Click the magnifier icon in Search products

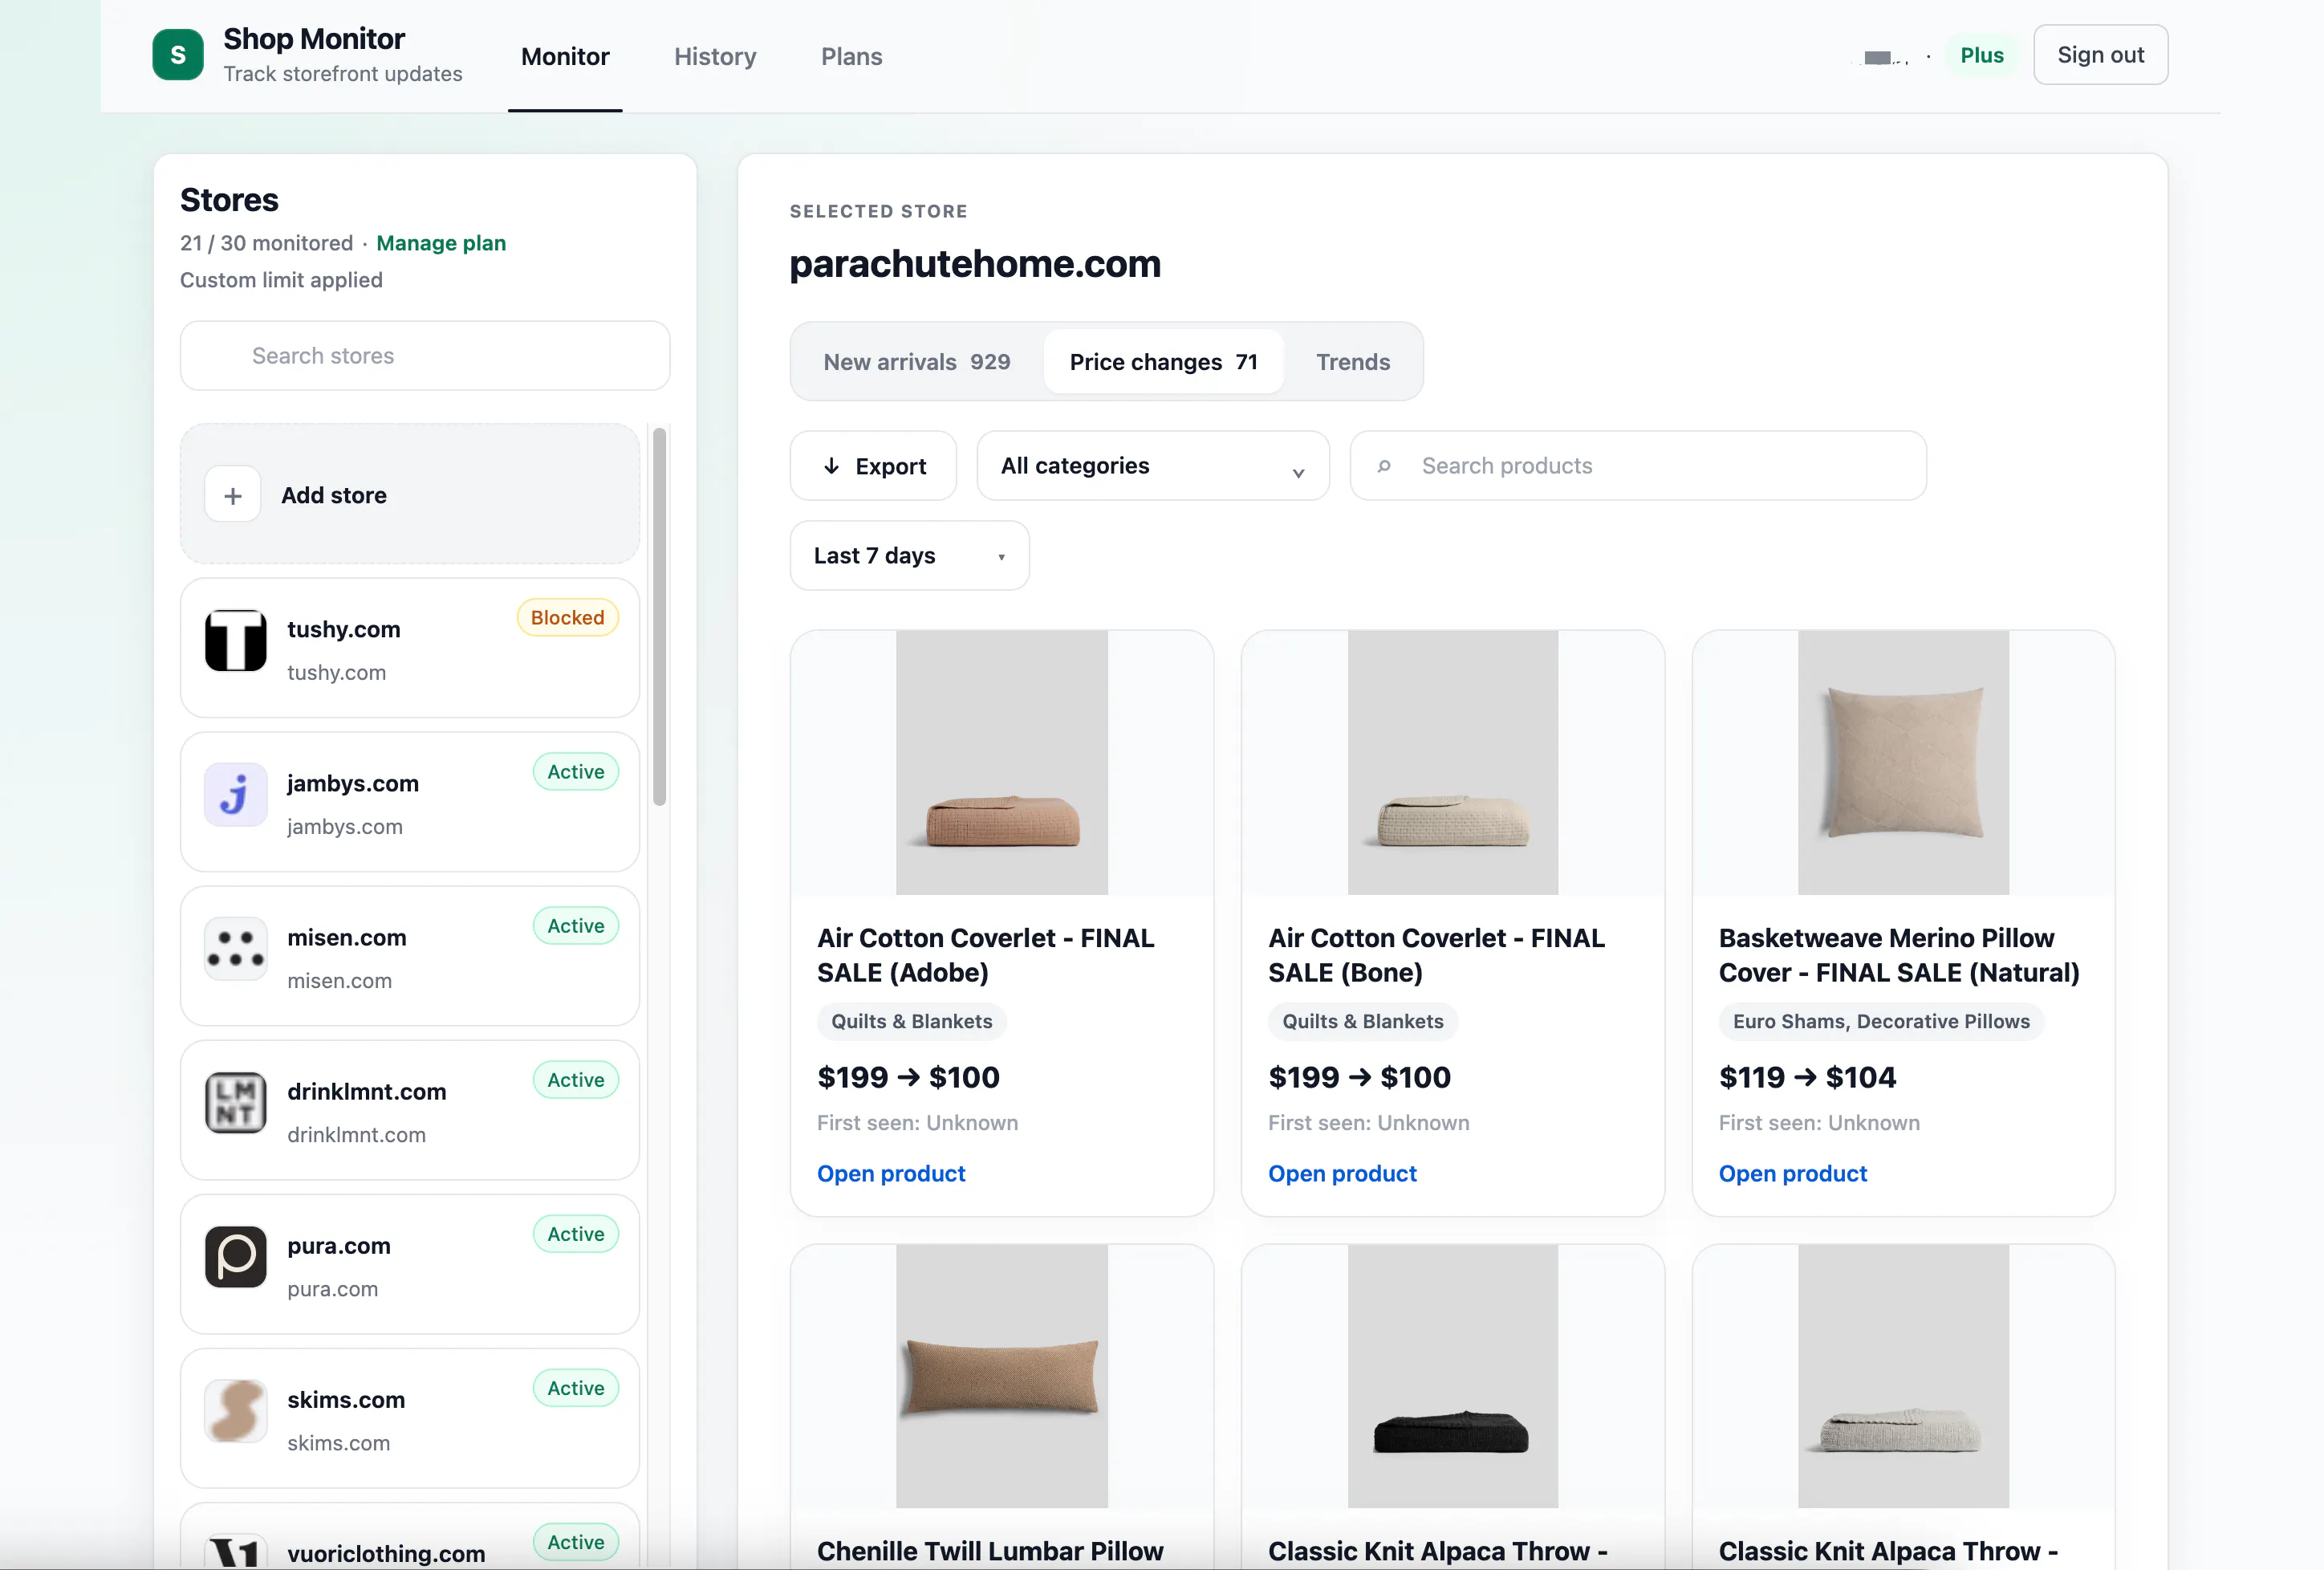tap(1384, 466)
